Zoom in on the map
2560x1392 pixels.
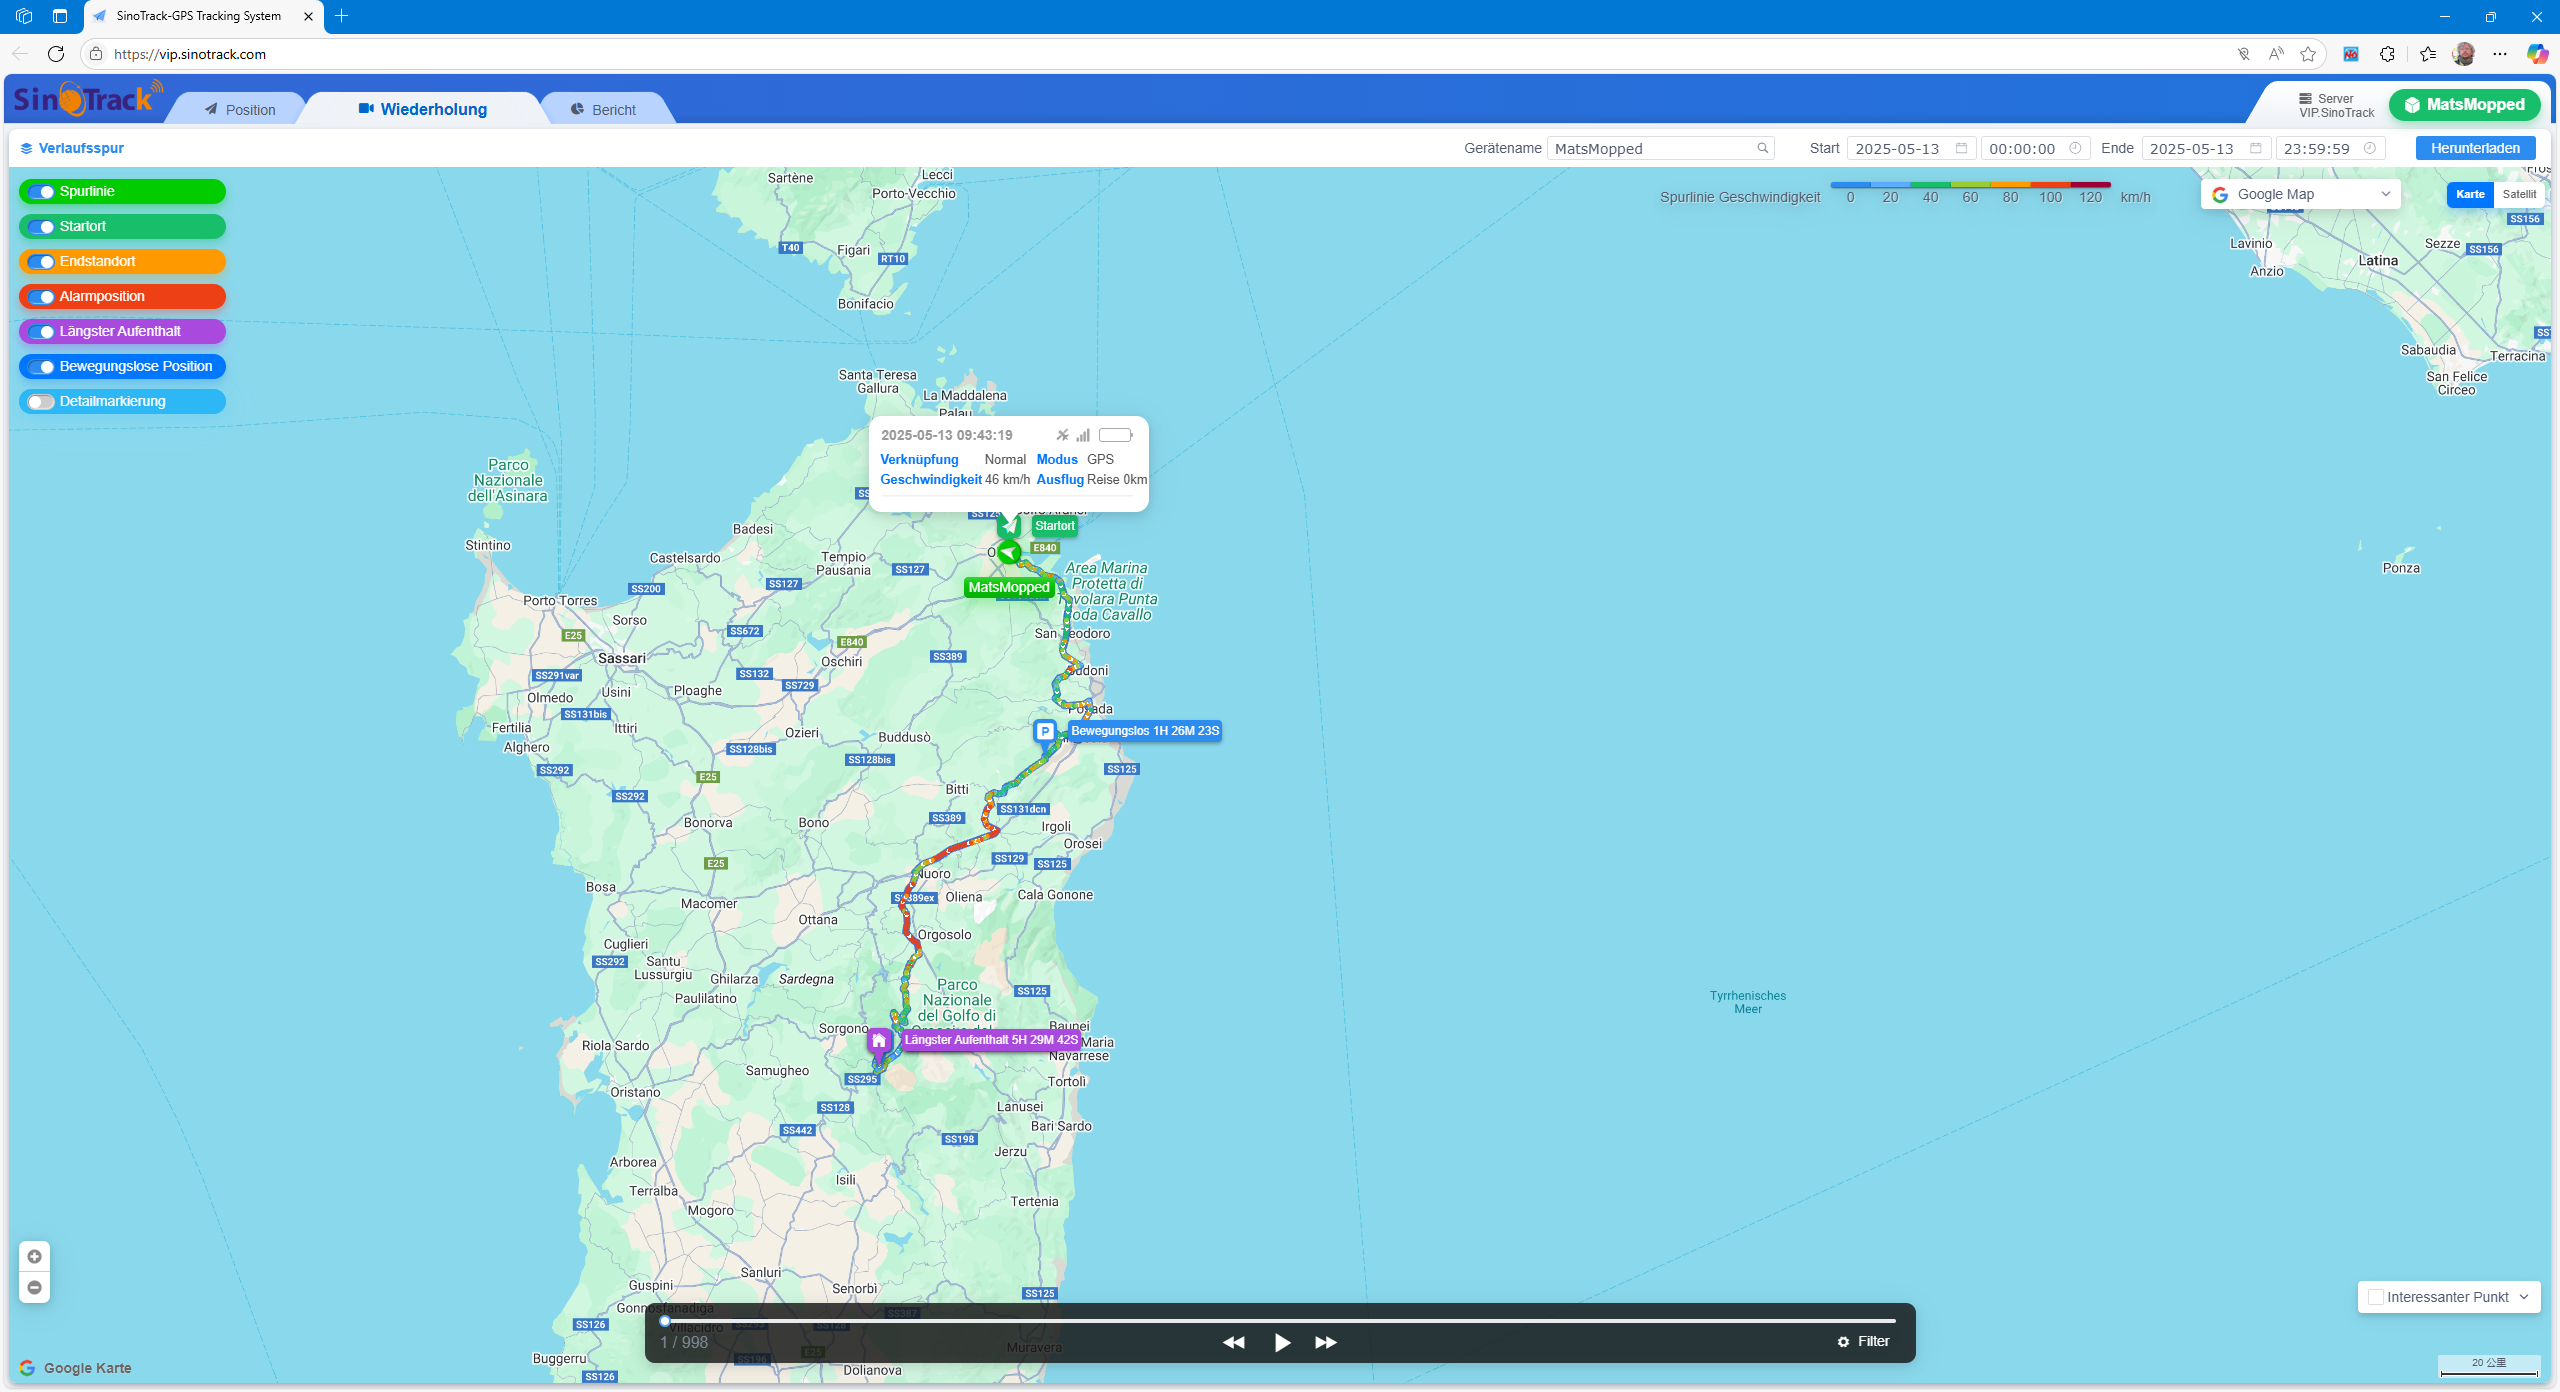(34, 1257)
